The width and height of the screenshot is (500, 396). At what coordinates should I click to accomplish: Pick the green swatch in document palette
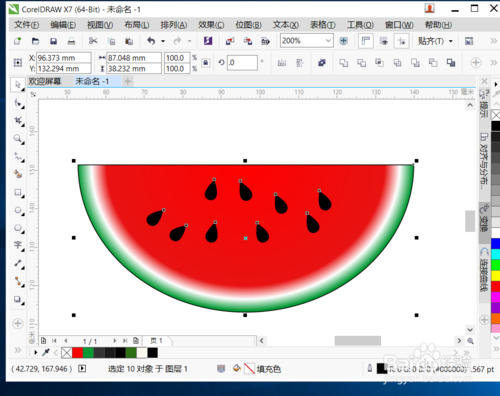88,353
